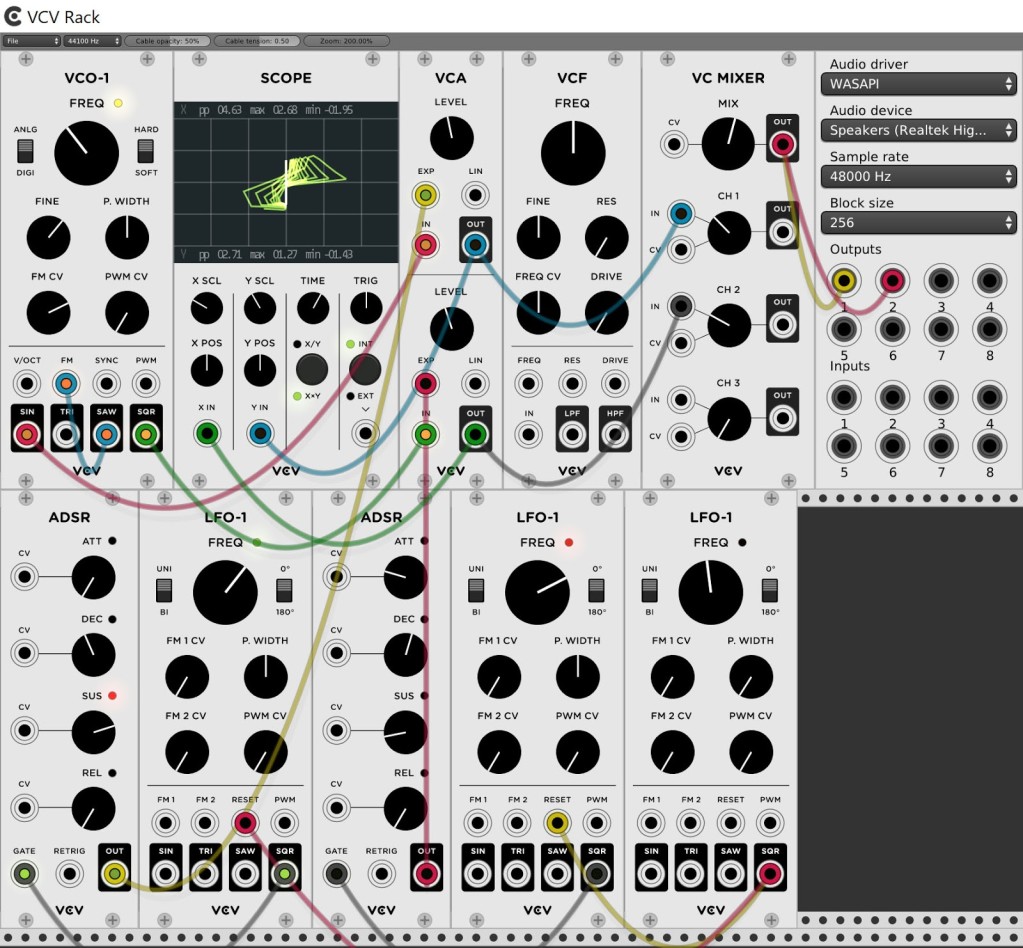Click audio output jack 1

(845, 281)
